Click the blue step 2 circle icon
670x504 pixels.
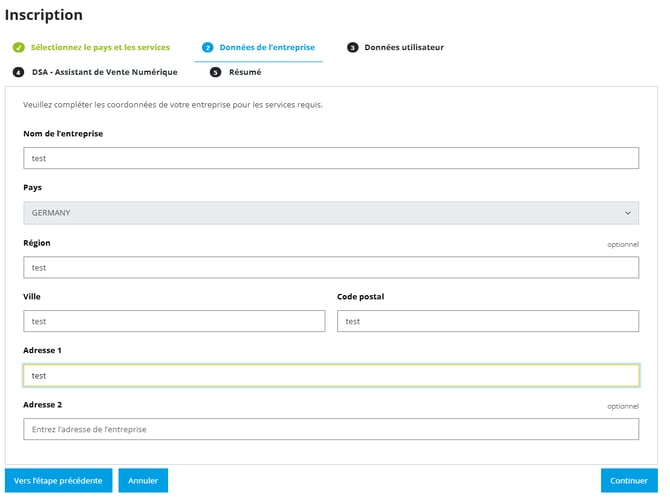point(207,47)
